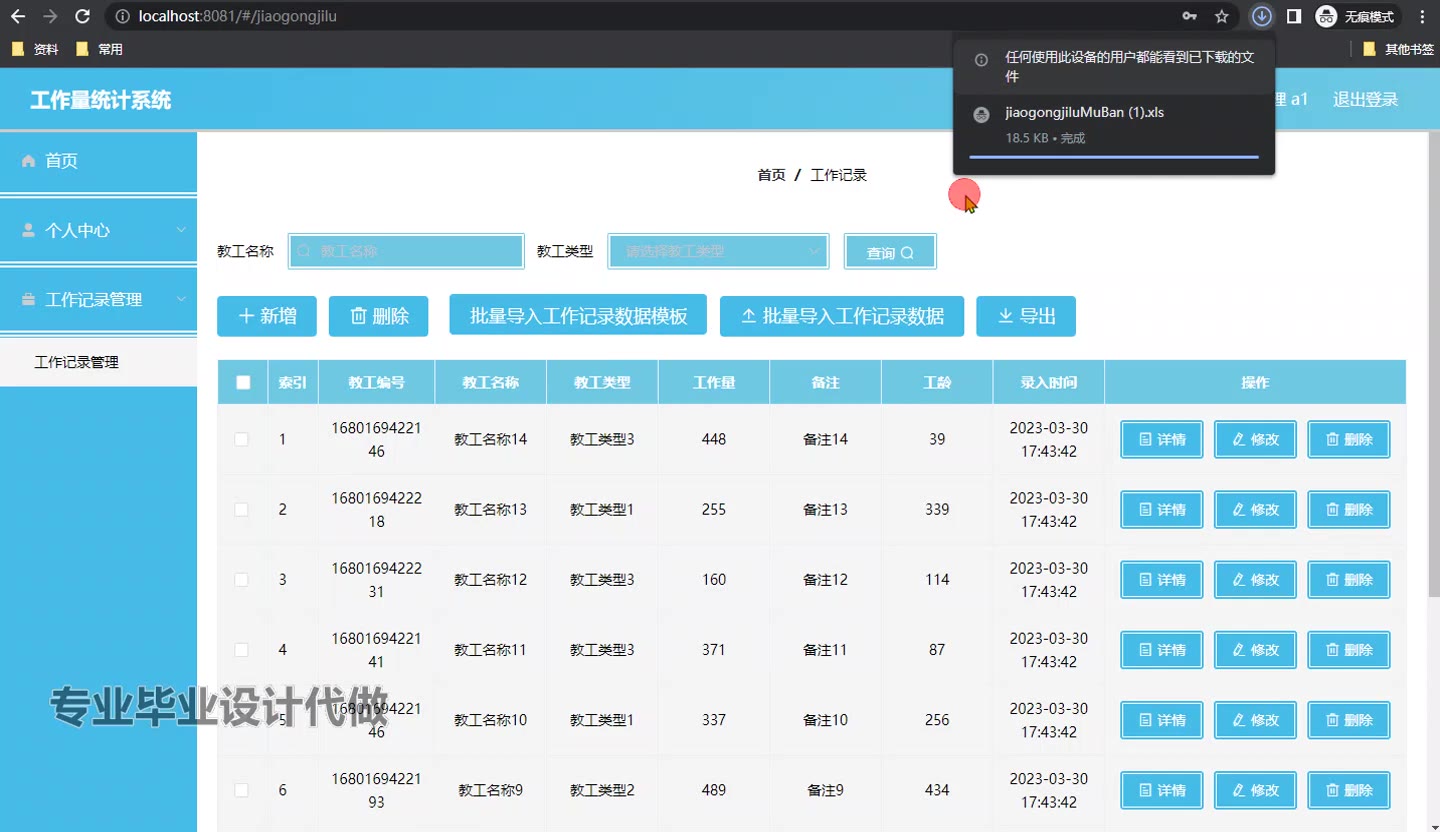Click the 教工名称 search input field

point(407,252)
